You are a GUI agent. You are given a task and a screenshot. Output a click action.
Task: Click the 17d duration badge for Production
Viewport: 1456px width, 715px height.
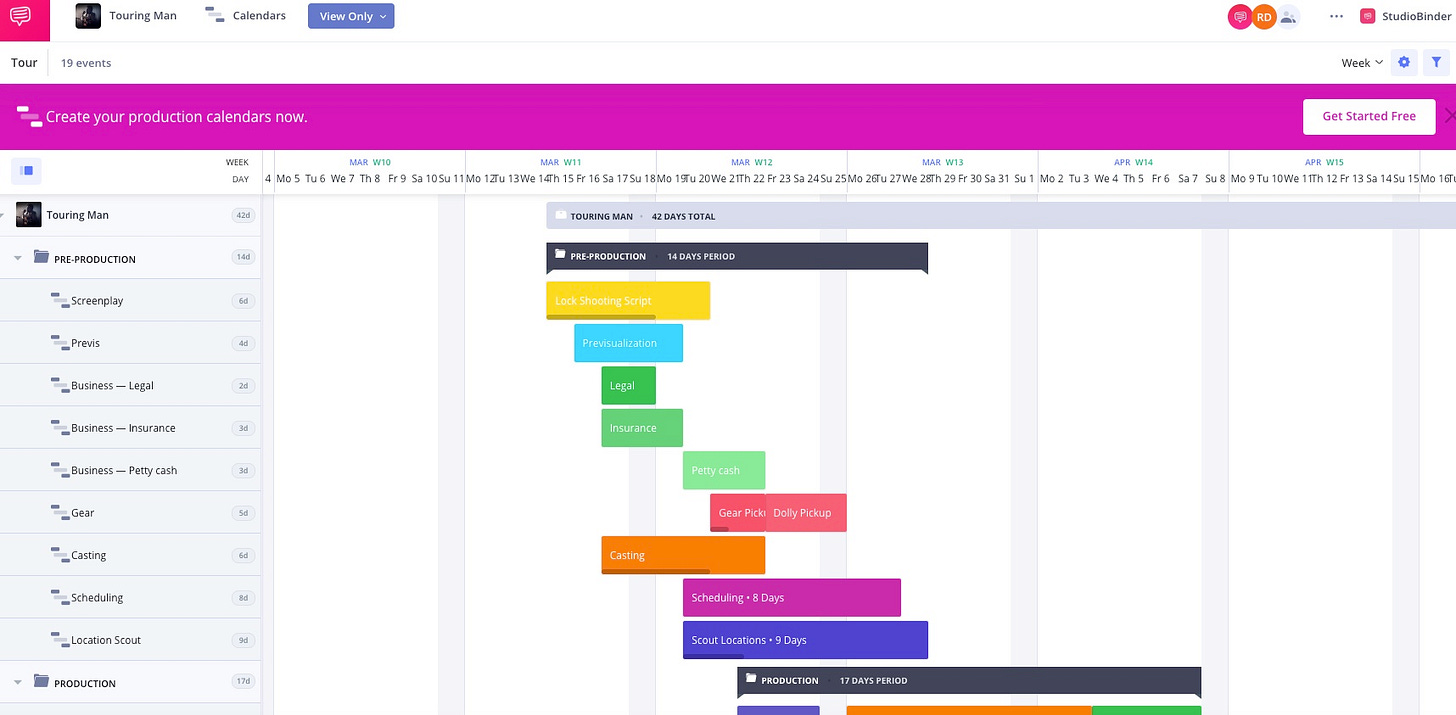tap(243, 681)
